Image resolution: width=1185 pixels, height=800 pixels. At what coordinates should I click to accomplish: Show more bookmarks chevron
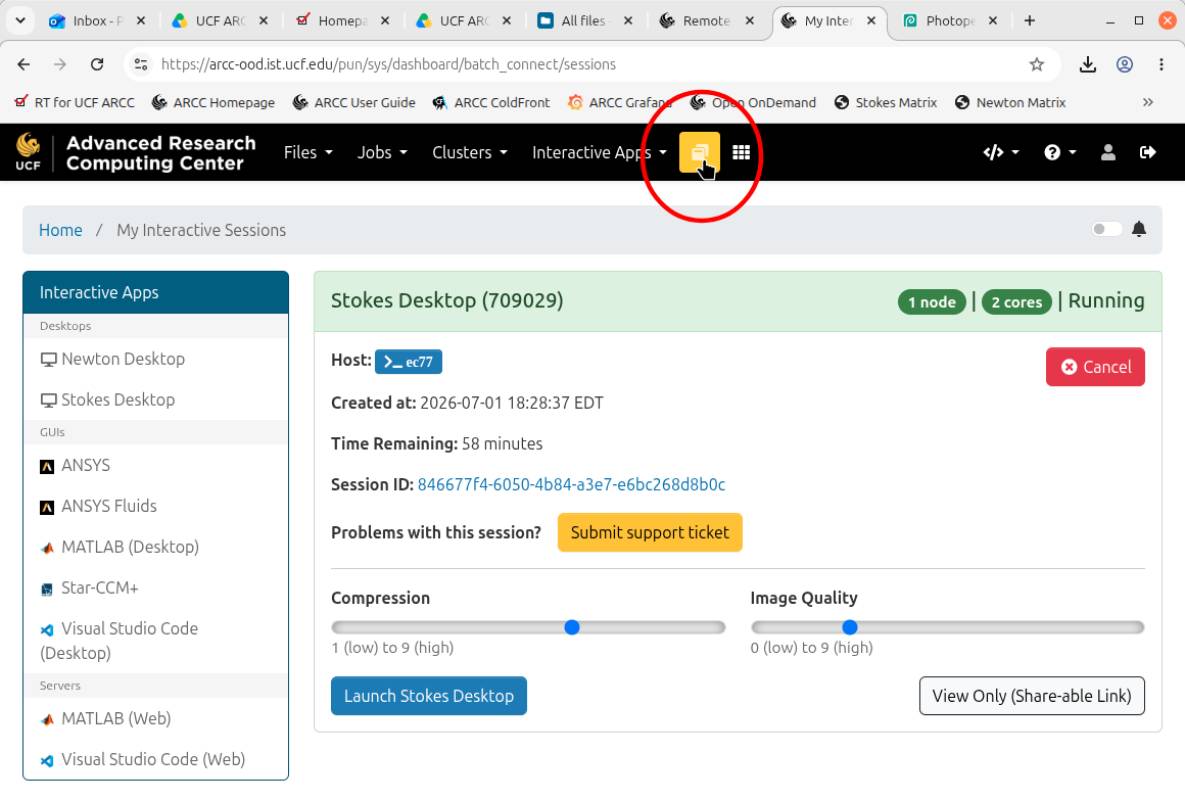coord(1147,102)
